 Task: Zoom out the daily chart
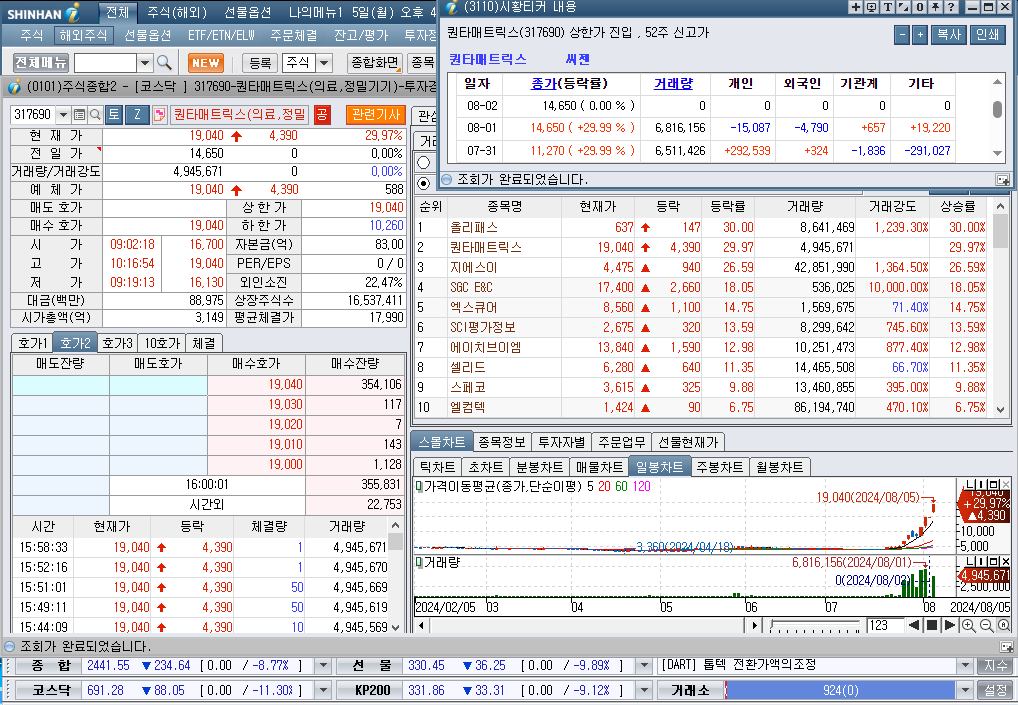coord(986,626)
